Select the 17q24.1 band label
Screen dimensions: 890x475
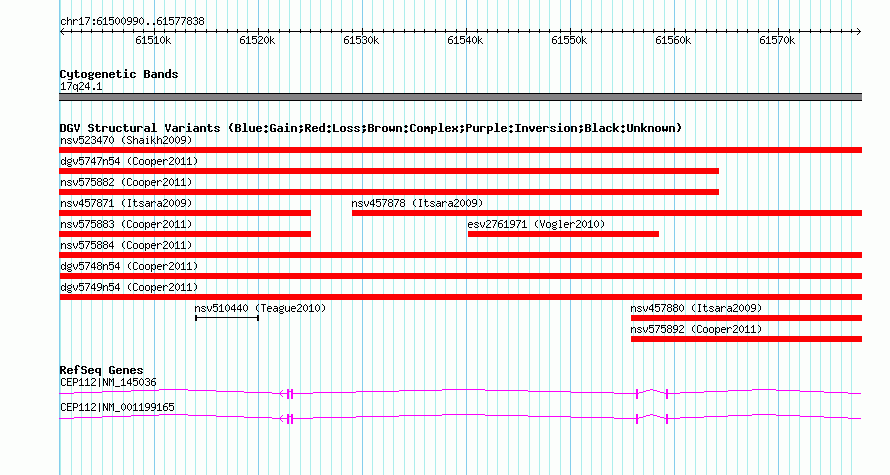[81, 86]
